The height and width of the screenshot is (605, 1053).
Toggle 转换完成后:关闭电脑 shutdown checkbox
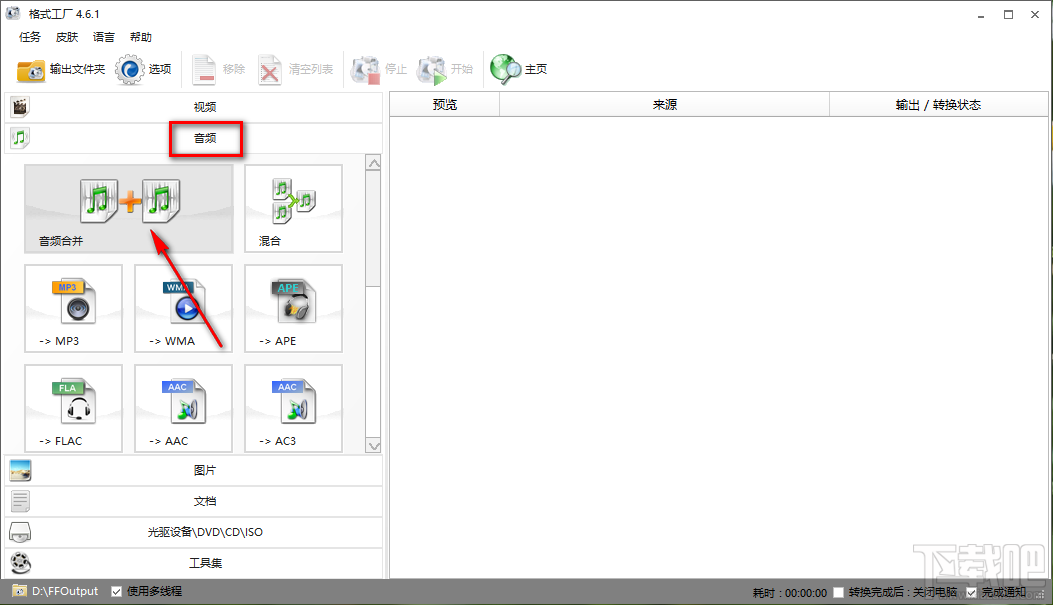tap(838, 593)
